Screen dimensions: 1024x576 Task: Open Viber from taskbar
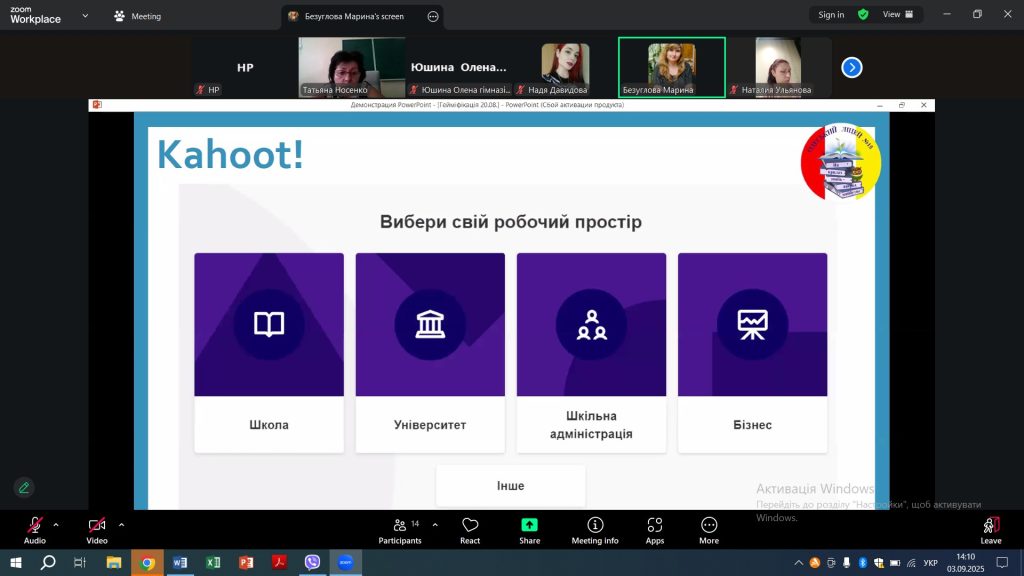(312, 562)
